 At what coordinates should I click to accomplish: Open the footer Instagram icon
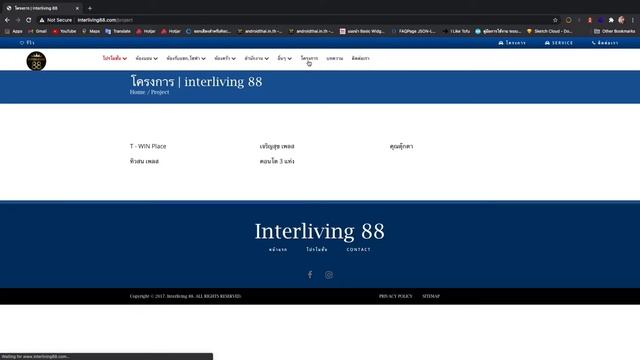click(329, 275)
